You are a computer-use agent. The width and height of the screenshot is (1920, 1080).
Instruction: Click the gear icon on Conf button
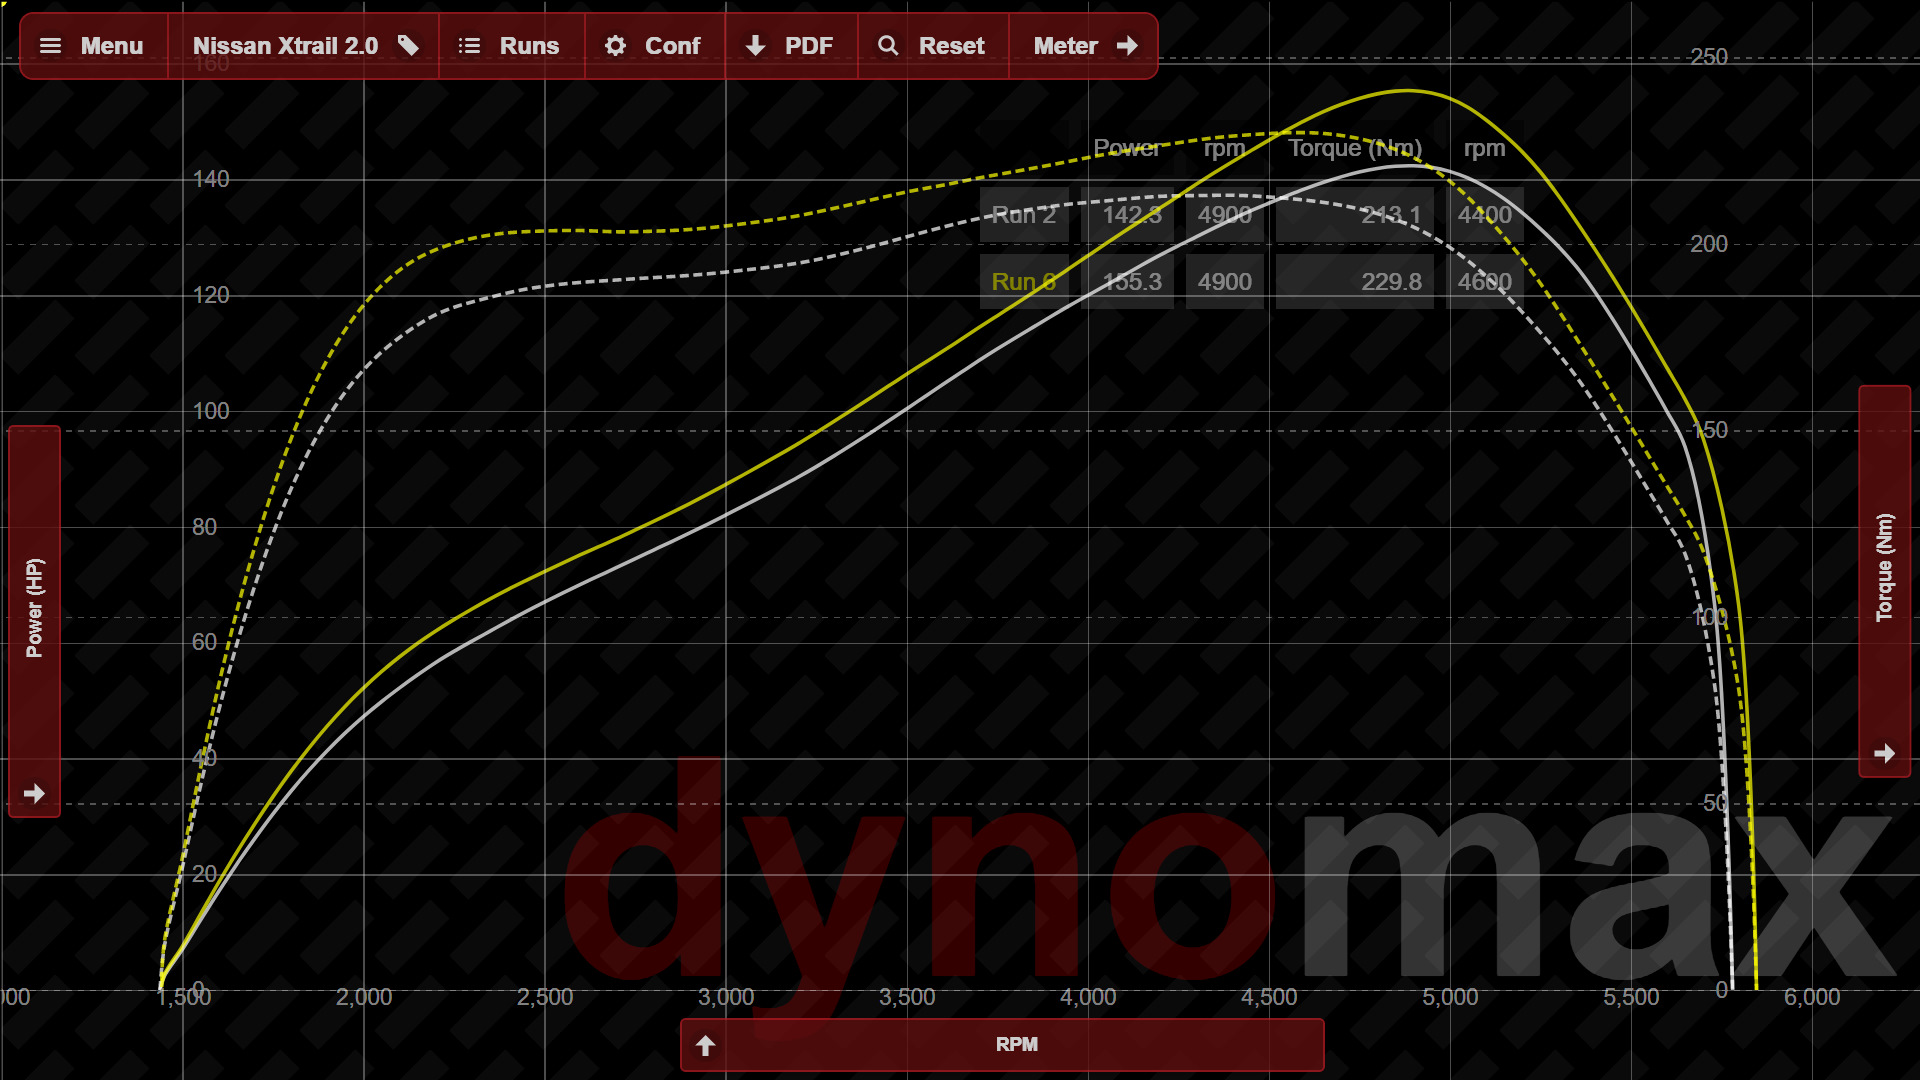[x=615, y=46]
